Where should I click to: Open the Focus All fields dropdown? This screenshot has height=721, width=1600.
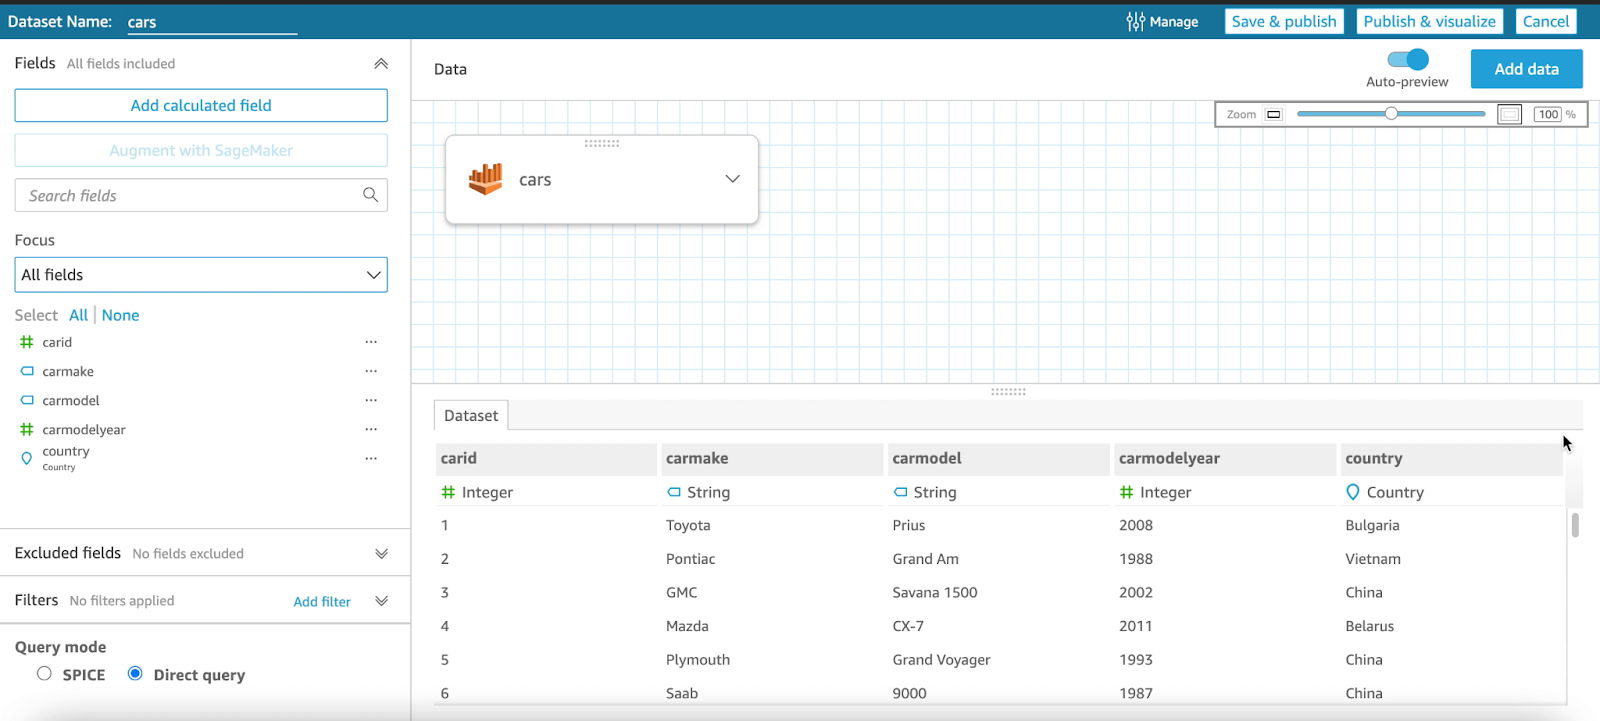(x=201, y=275)
